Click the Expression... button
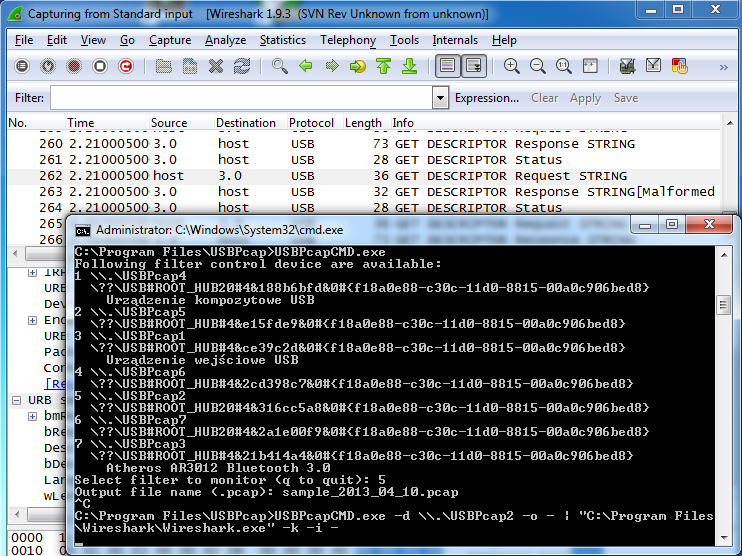The height and width of the screenshot is (556, 742). (487, 98)
